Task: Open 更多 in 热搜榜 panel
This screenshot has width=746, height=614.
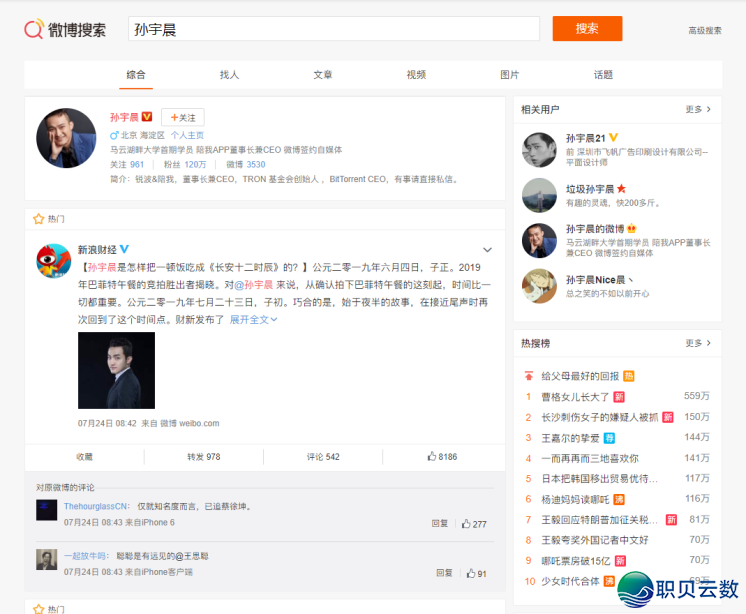Action: click(x=698, y=343)
